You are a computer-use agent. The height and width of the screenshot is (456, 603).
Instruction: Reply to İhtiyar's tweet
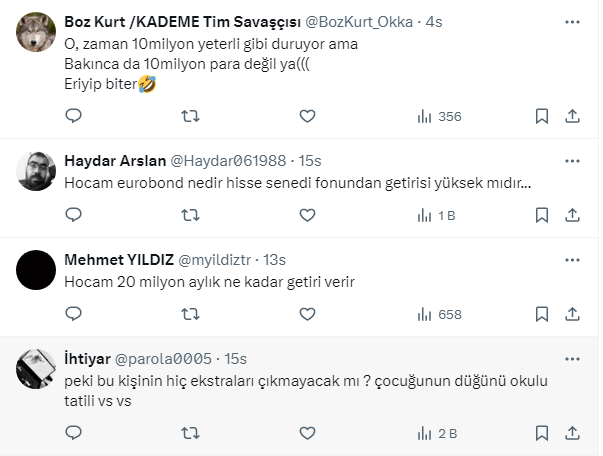[x=73, y=433]
